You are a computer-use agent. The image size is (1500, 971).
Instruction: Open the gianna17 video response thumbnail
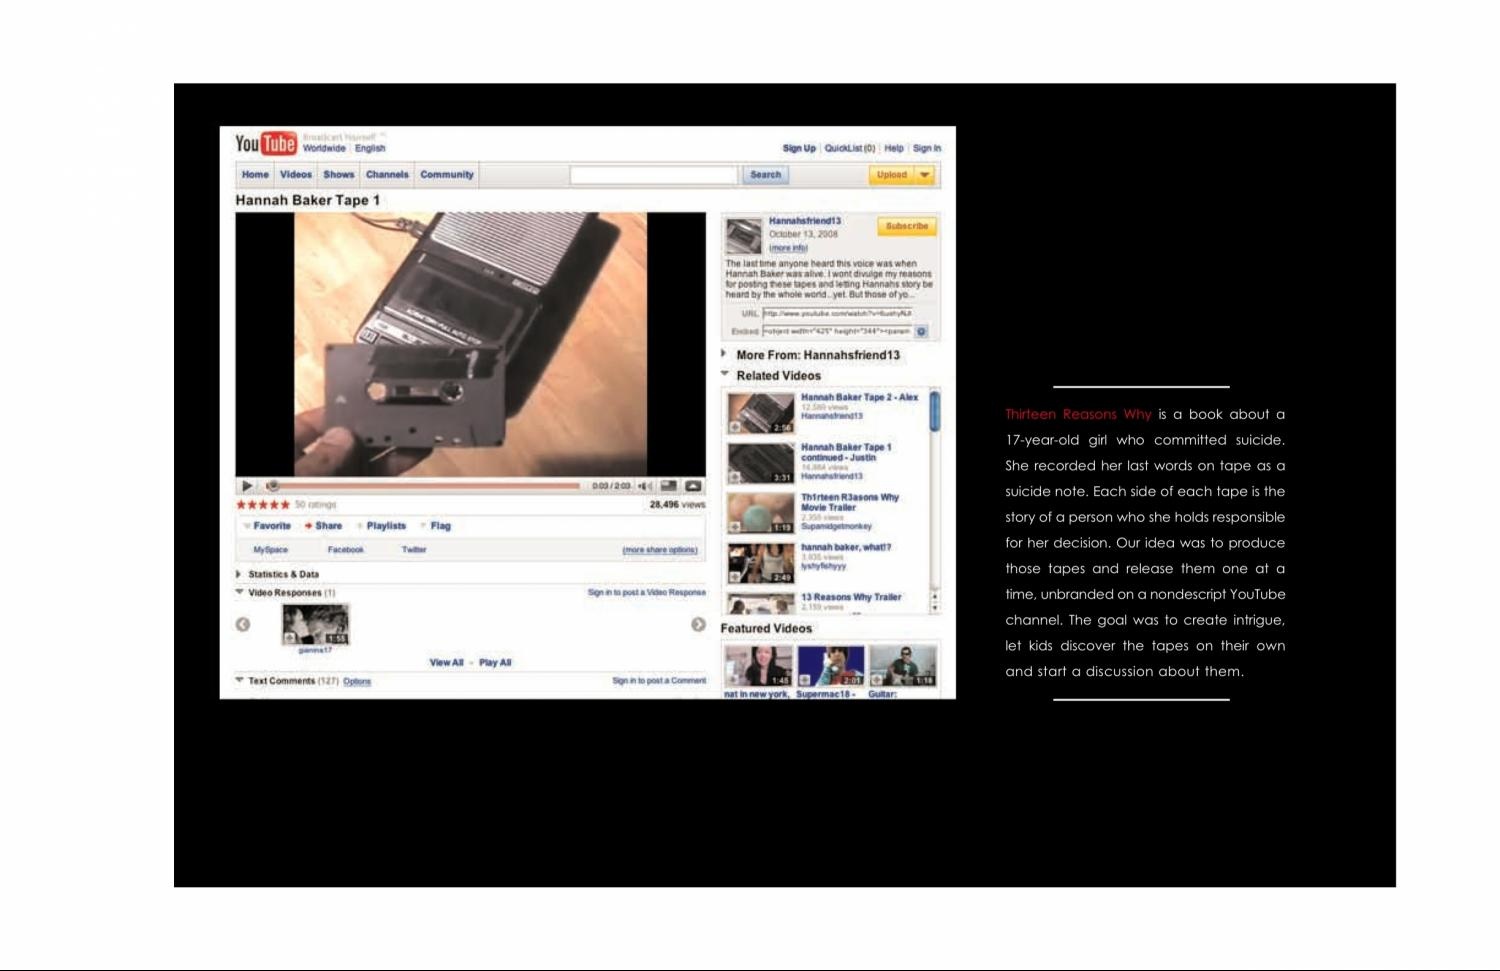315,625
